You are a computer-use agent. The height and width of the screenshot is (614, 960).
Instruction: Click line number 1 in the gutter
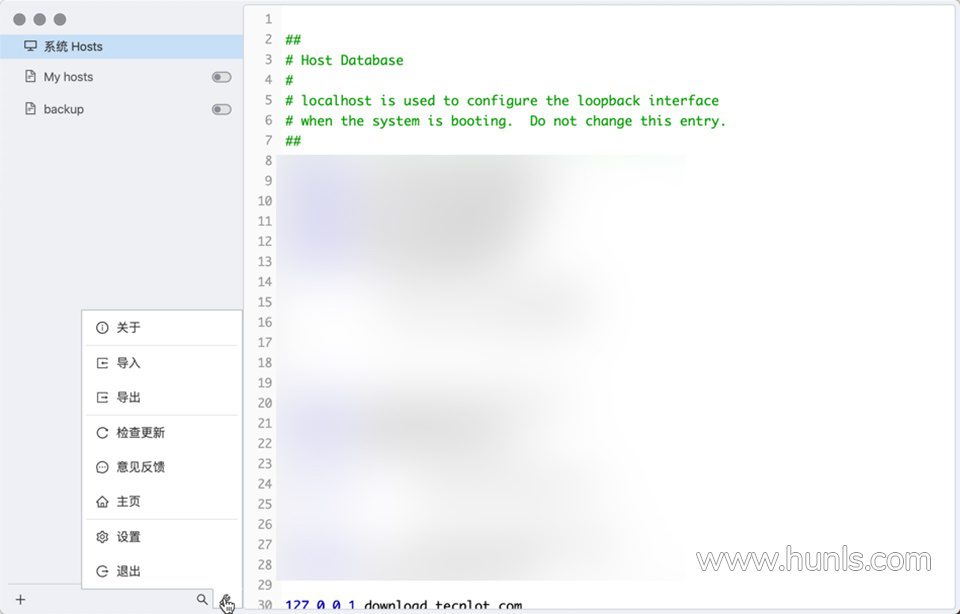click(x=268, y=20)
